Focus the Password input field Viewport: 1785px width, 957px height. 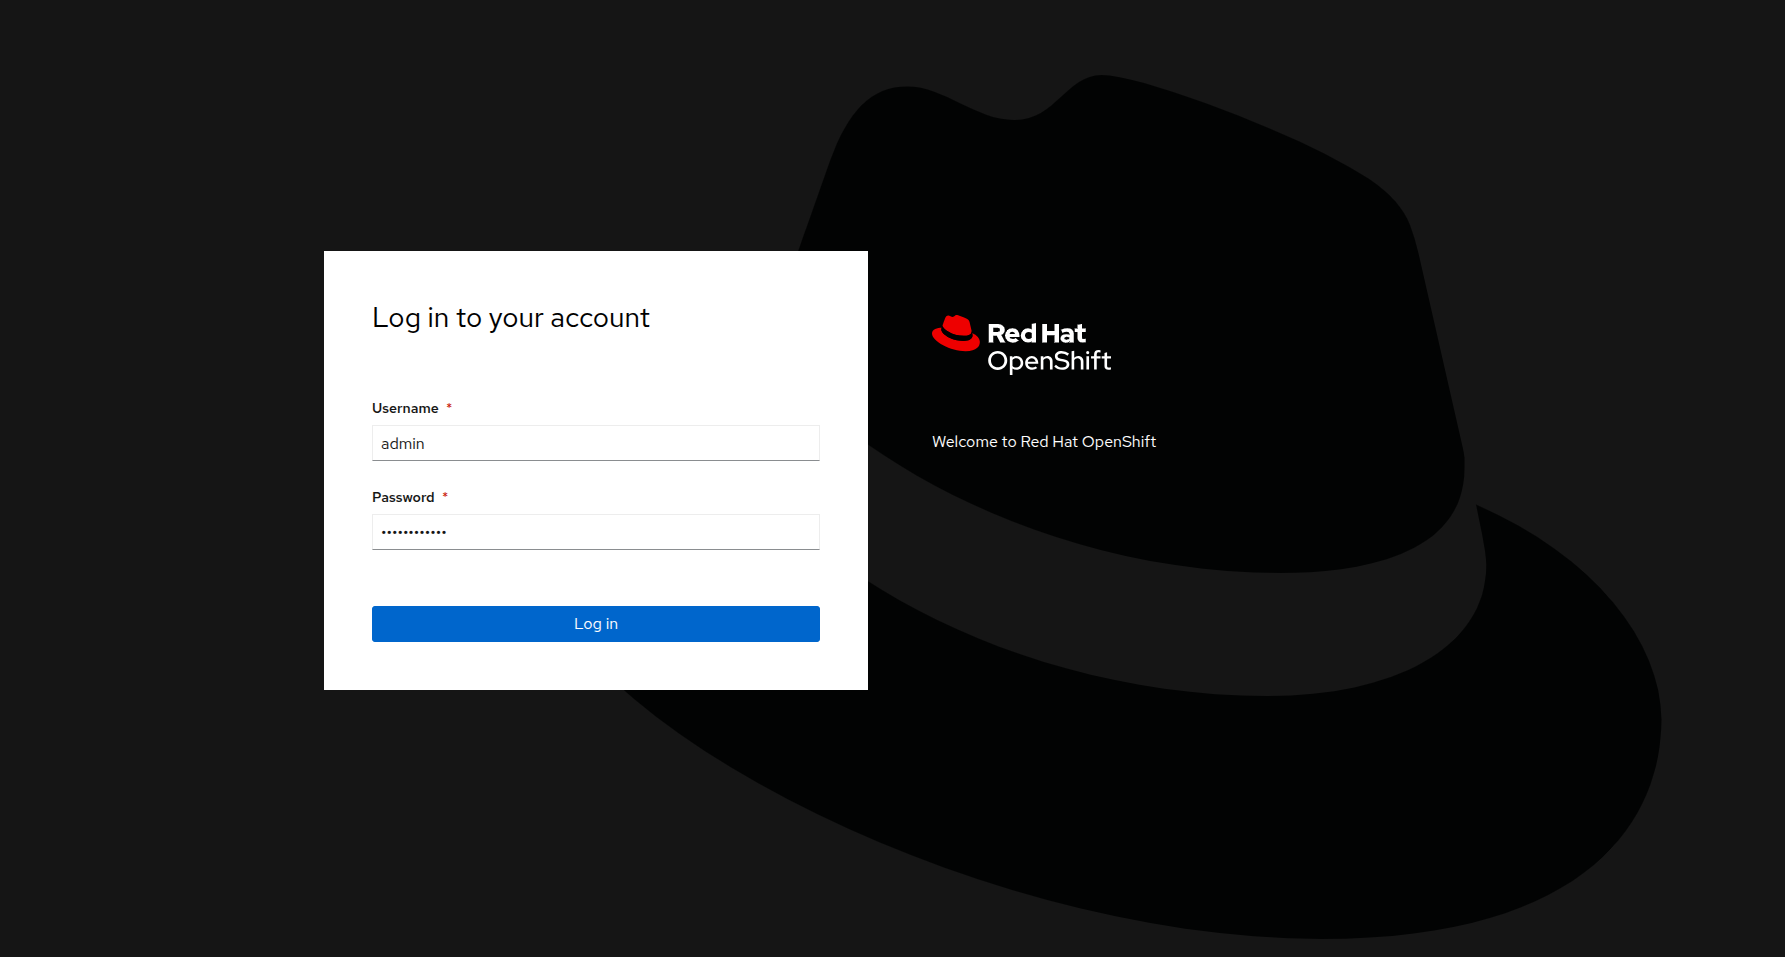tap(595, 532)
